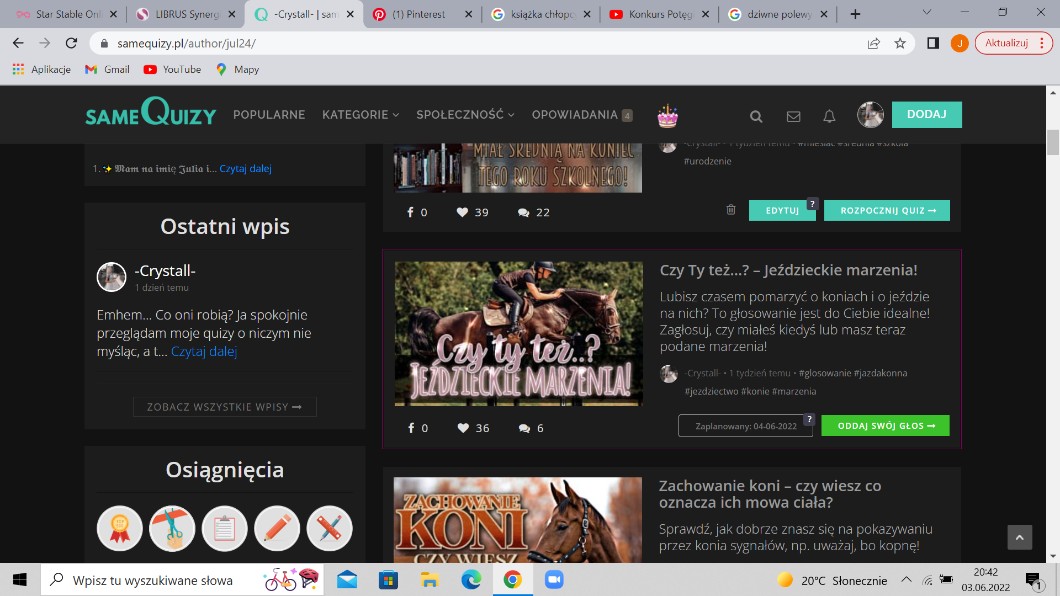Open the Jeździeckie marzenia quiz thumbnail
The height and width of the screenshot is (596, 1060).
518,333
